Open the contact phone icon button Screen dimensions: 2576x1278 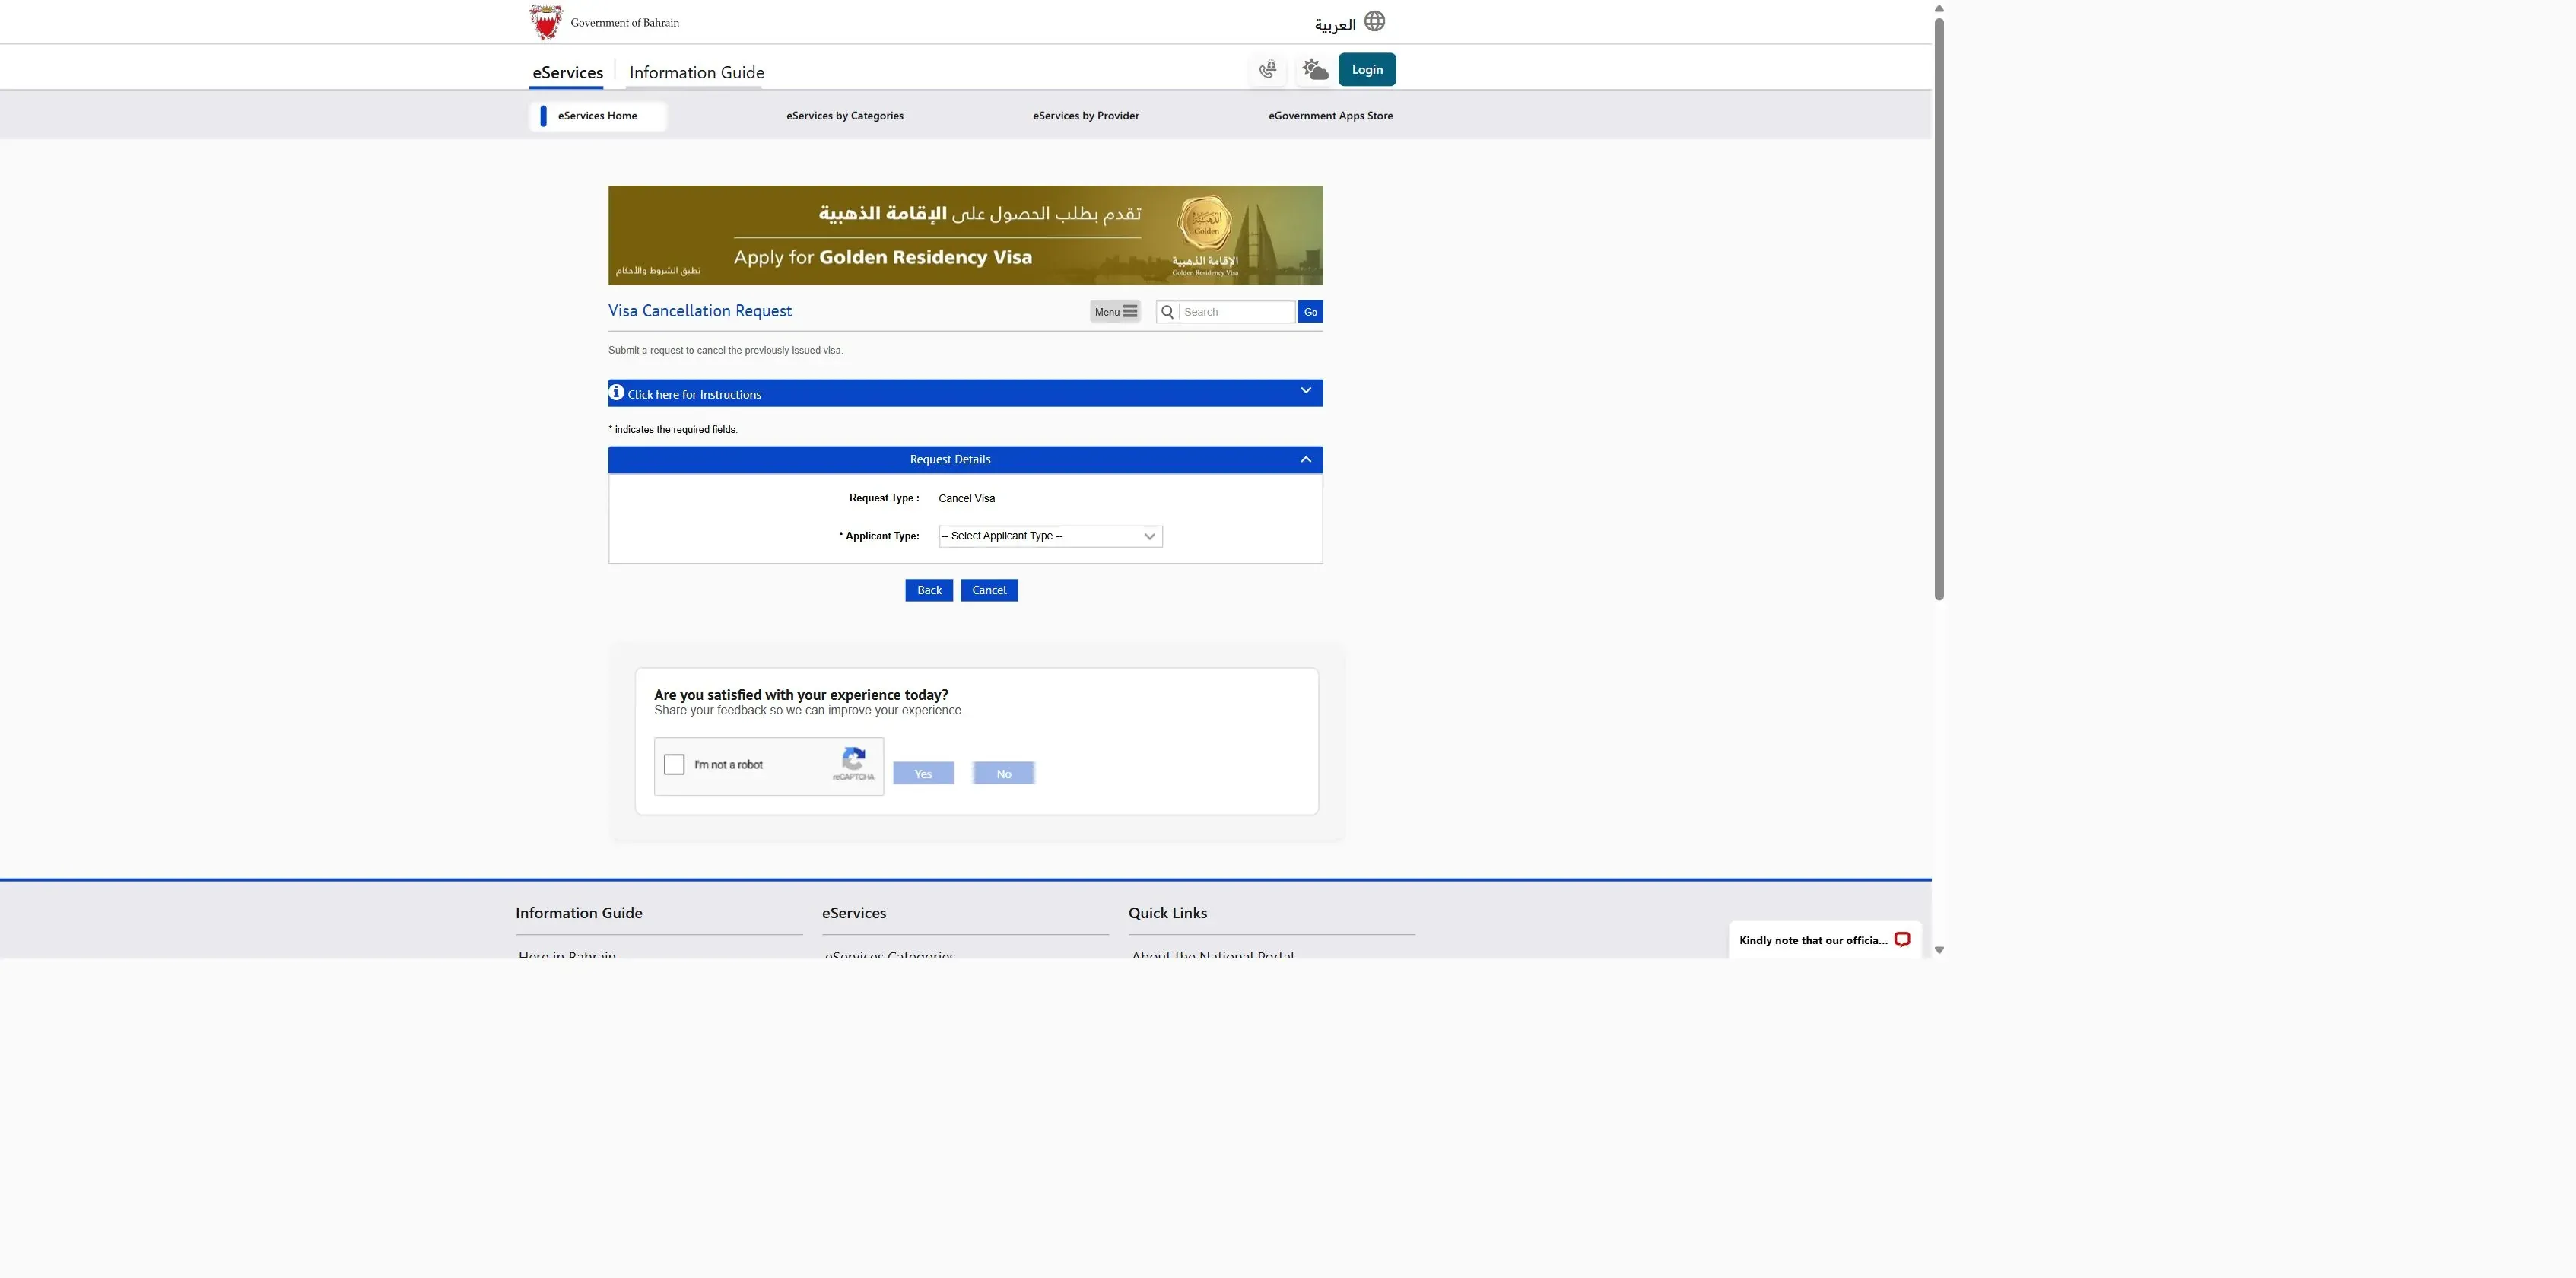(1267, 70)
